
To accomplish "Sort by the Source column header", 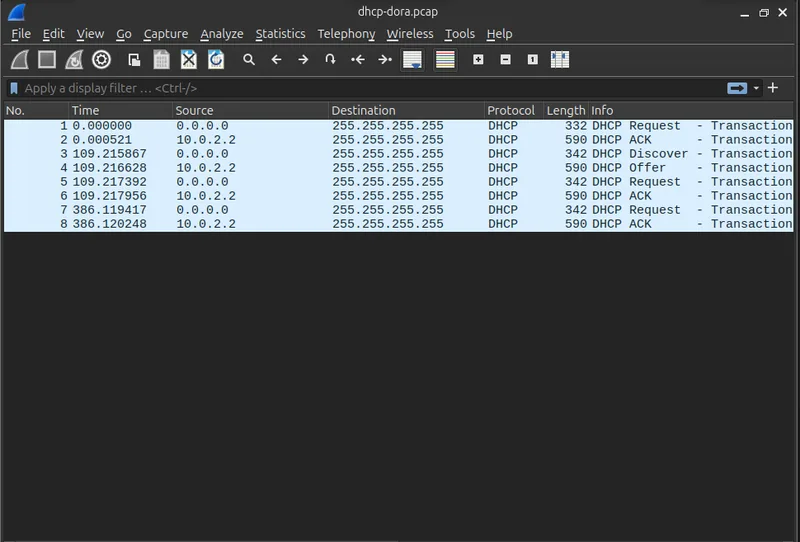I will pos(250,110).
